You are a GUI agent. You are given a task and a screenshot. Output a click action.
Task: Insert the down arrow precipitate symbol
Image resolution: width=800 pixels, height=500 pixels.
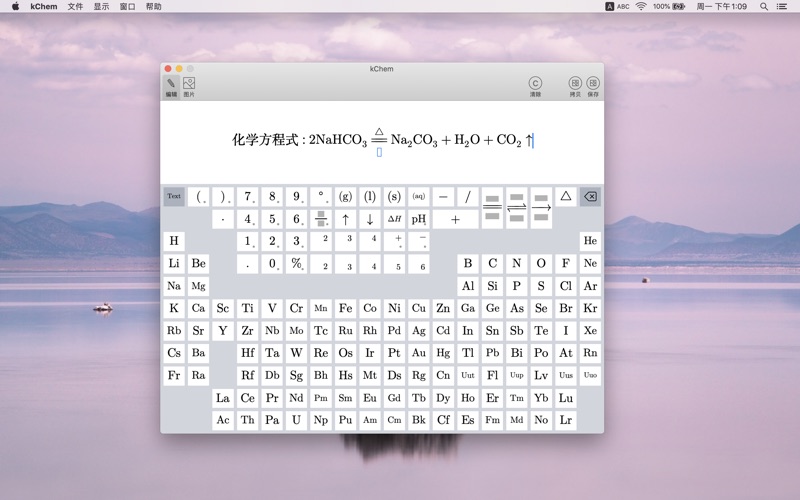point(370,219)
